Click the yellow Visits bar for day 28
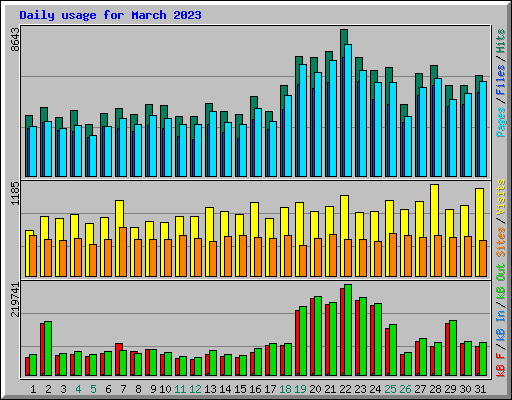 pyautogui.click(x=434, y=210)
